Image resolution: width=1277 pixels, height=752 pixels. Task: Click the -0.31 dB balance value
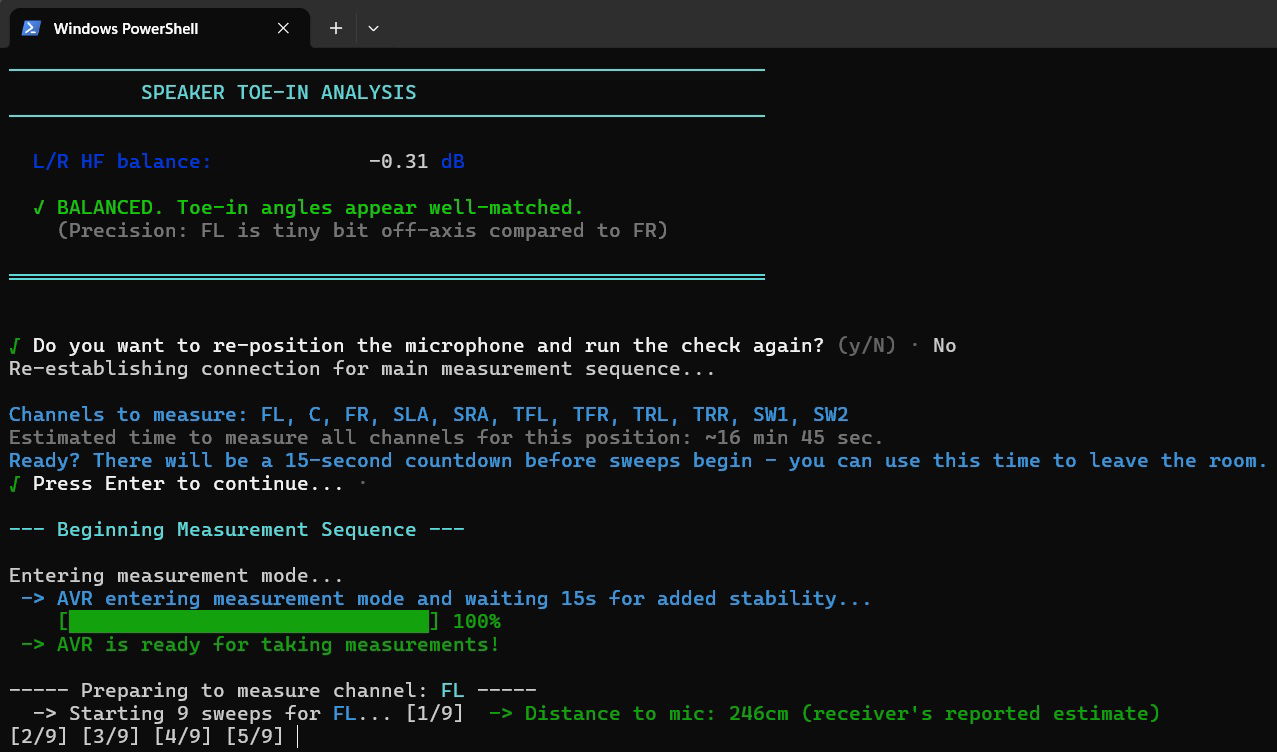pos(415,161)
